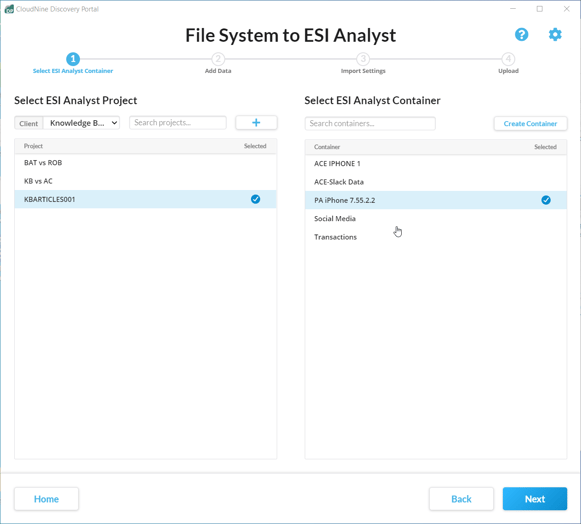Select the PA iPhone 7.55.2.2 container row

point(436,200)
